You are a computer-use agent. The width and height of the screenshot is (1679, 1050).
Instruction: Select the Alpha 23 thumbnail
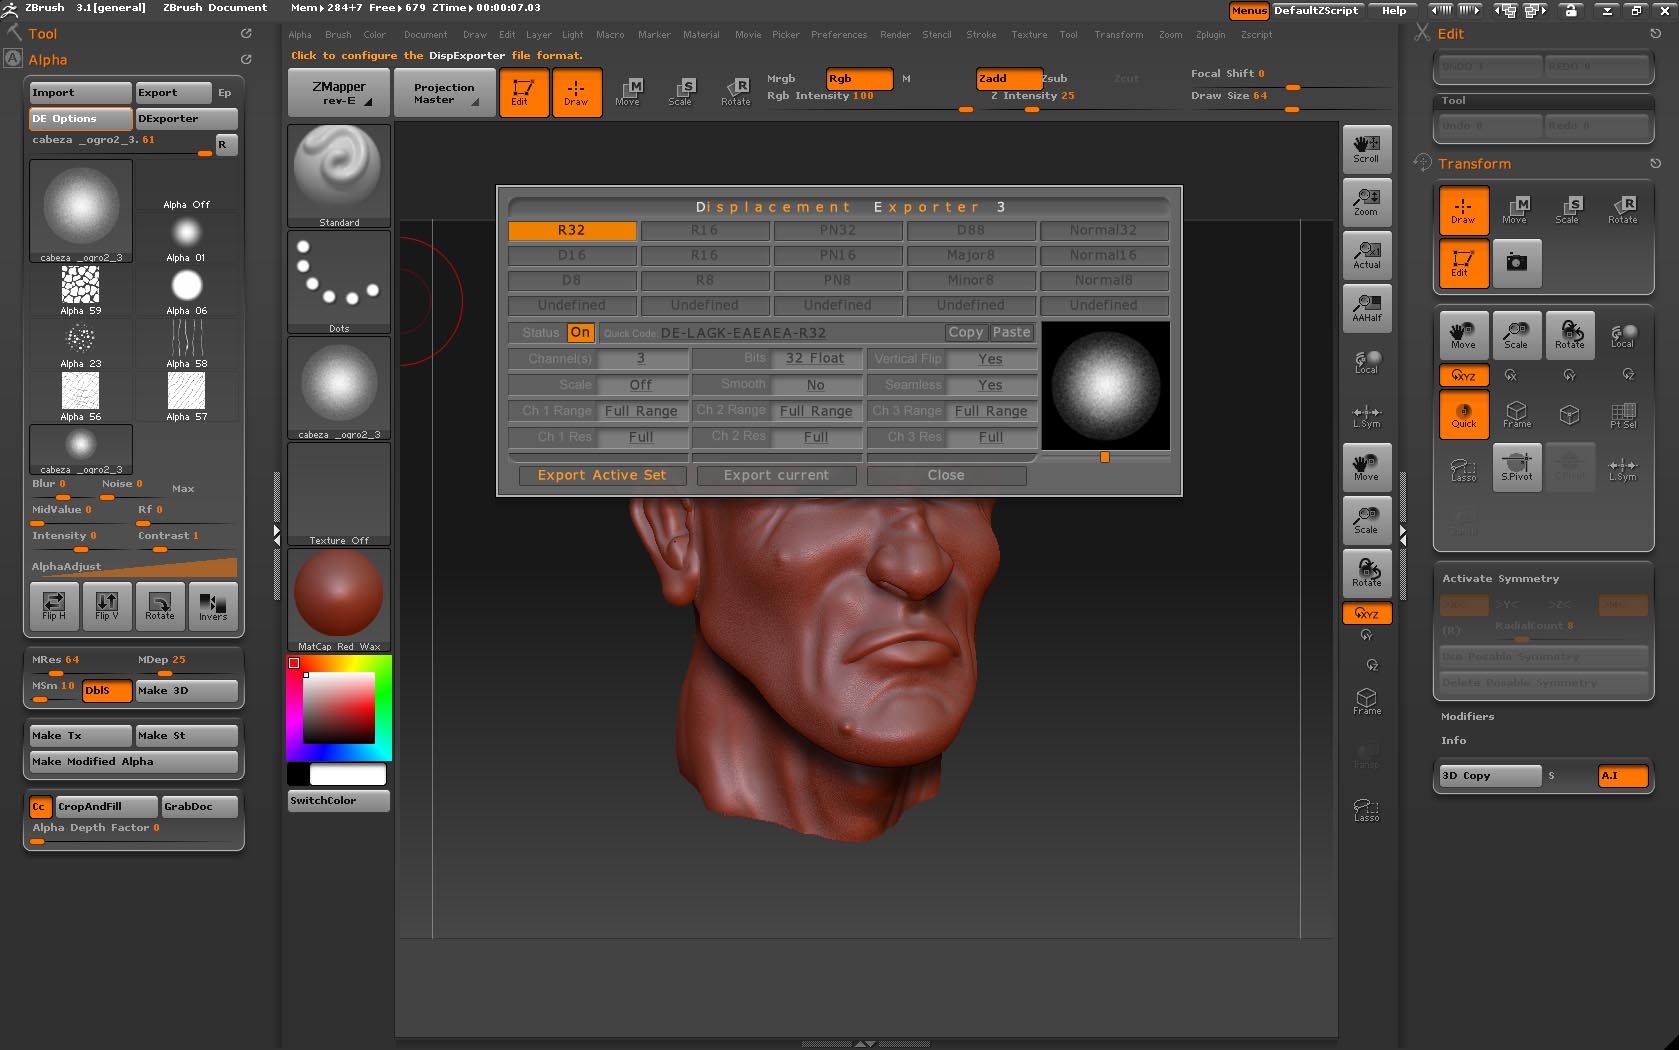81,344
